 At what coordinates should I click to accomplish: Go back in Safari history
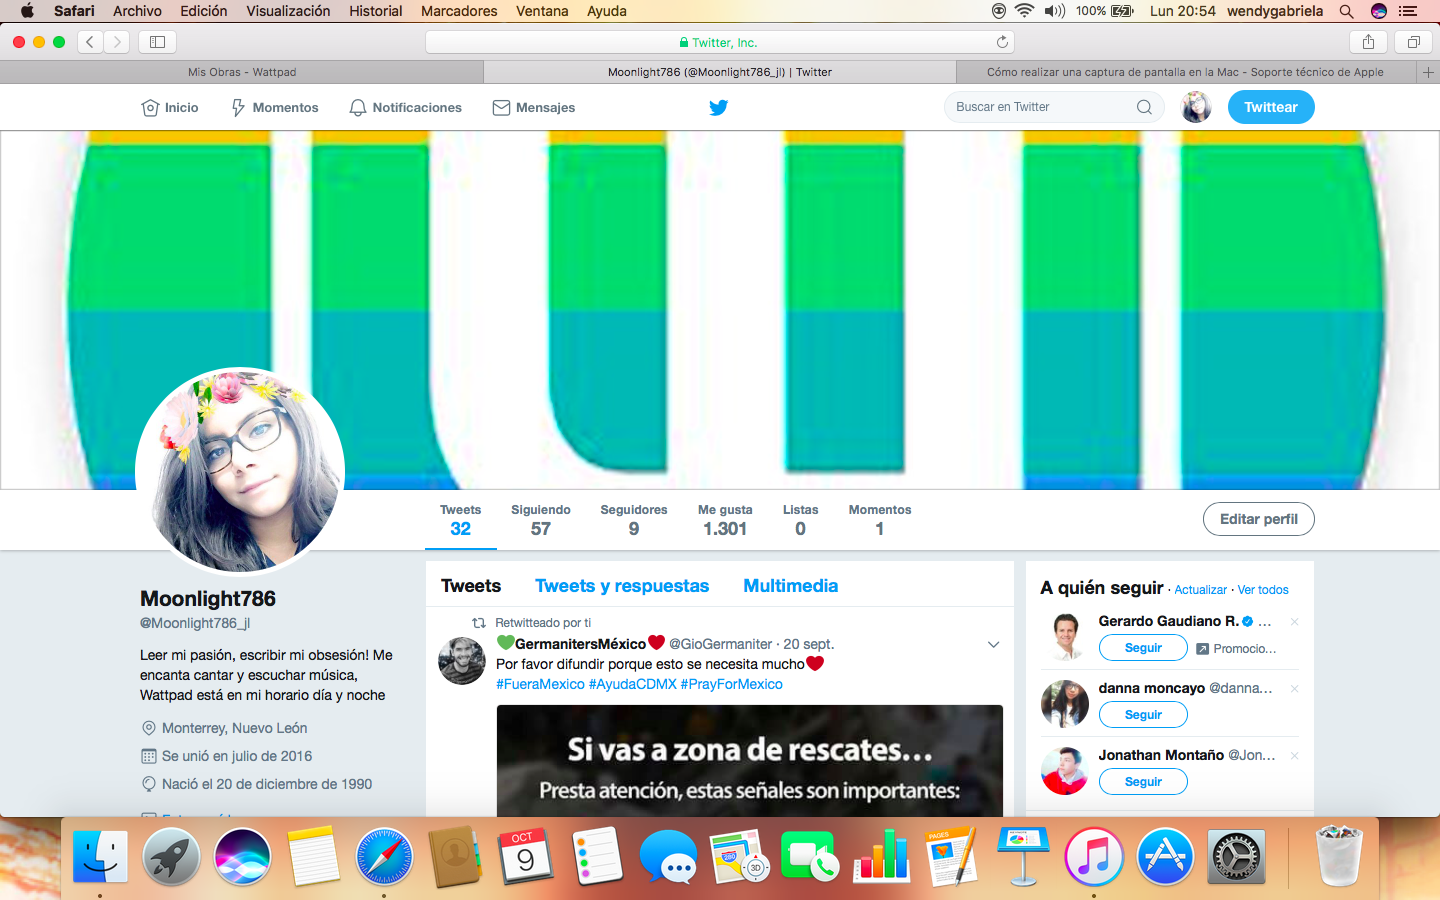point(90,42)
